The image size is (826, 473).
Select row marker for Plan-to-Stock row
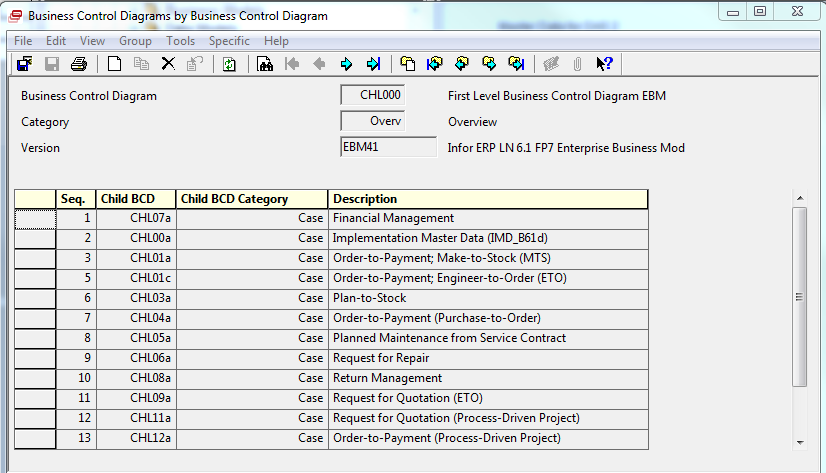(x=35, y=298)
